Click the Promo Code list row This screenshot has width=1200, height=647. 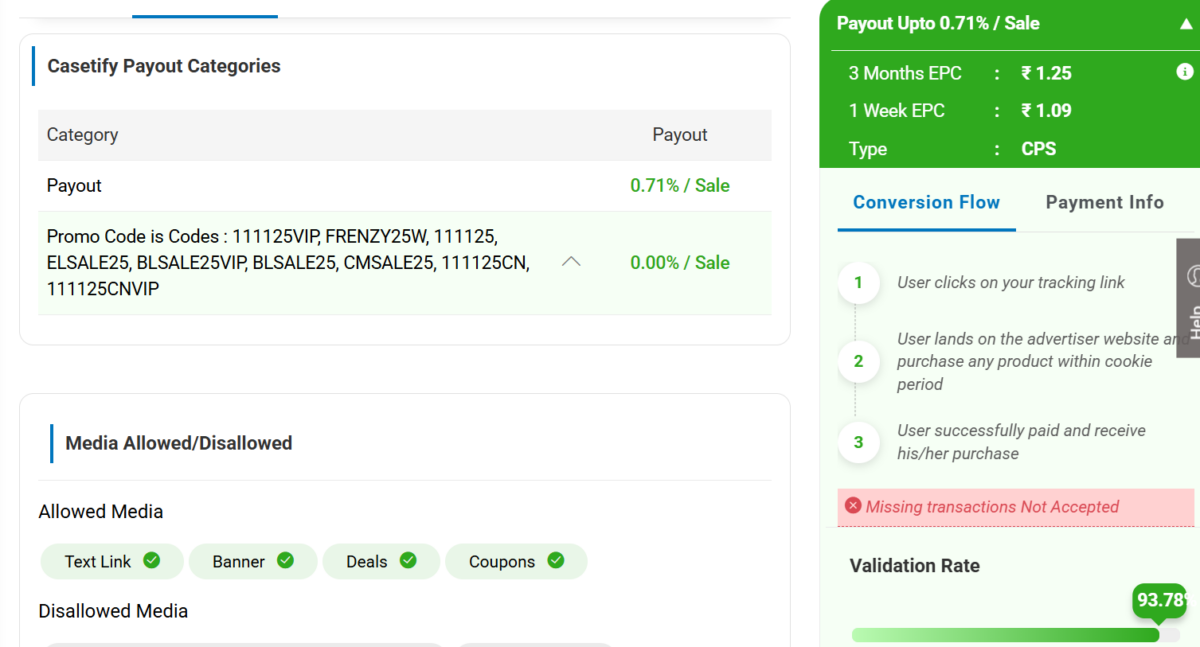290,262
